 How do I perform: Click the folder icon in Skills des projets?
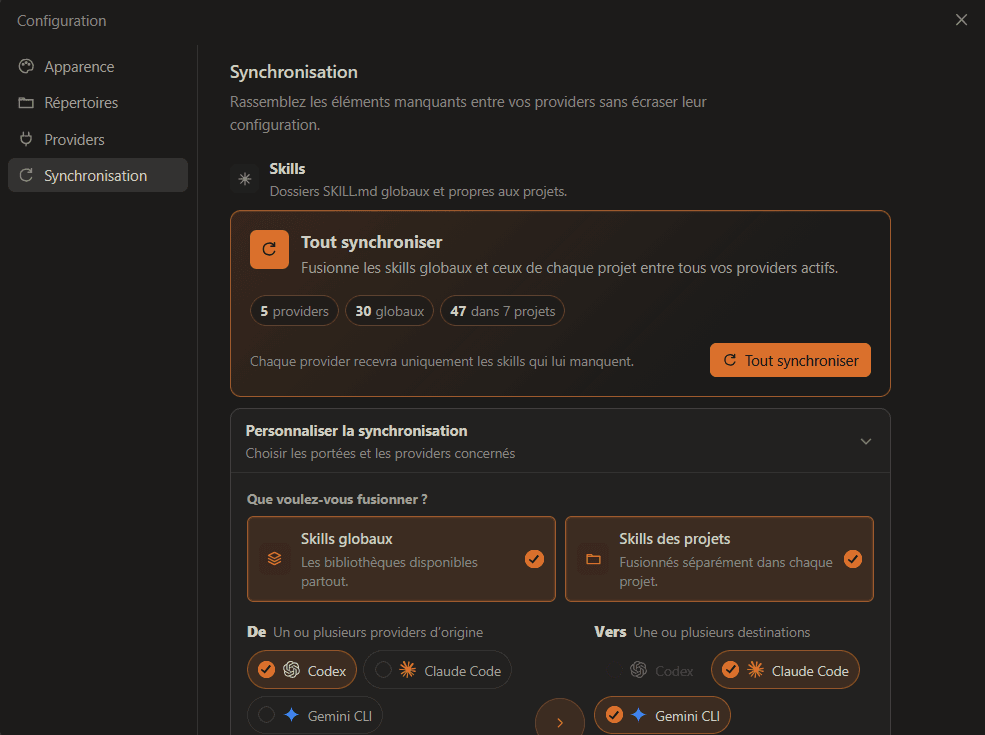tap(593, 558)
